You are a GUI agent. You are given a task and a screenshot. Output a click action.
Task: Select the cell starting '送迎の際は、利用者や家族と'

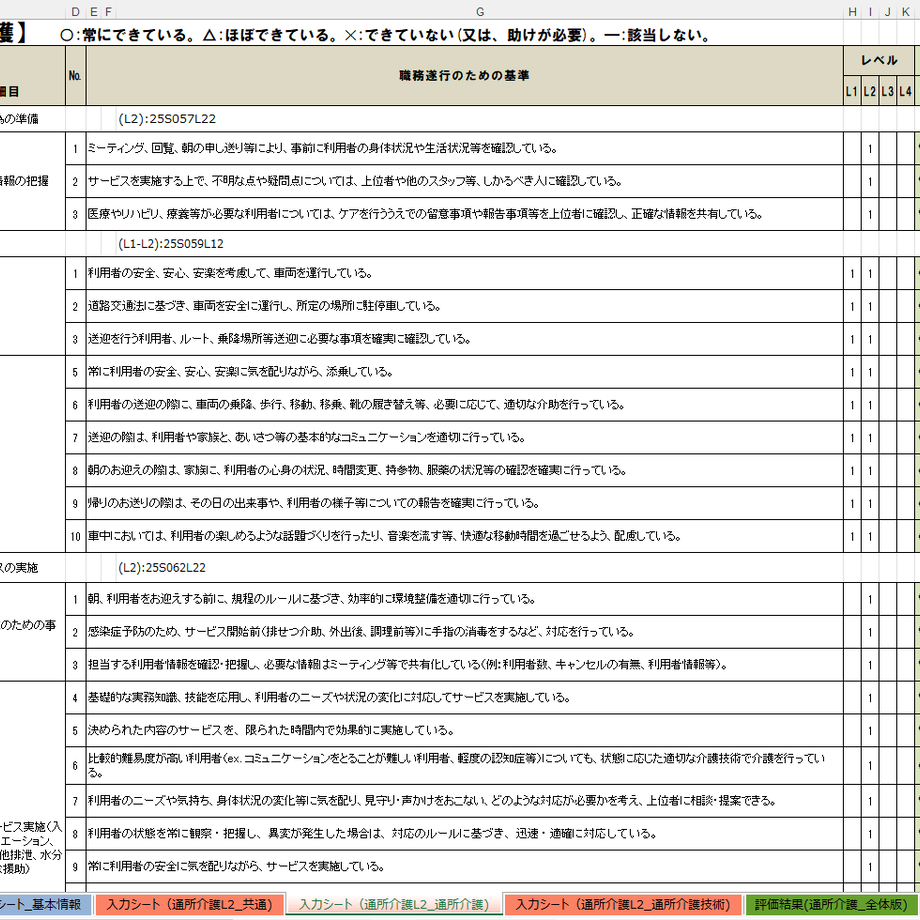(x=465, y=437)
